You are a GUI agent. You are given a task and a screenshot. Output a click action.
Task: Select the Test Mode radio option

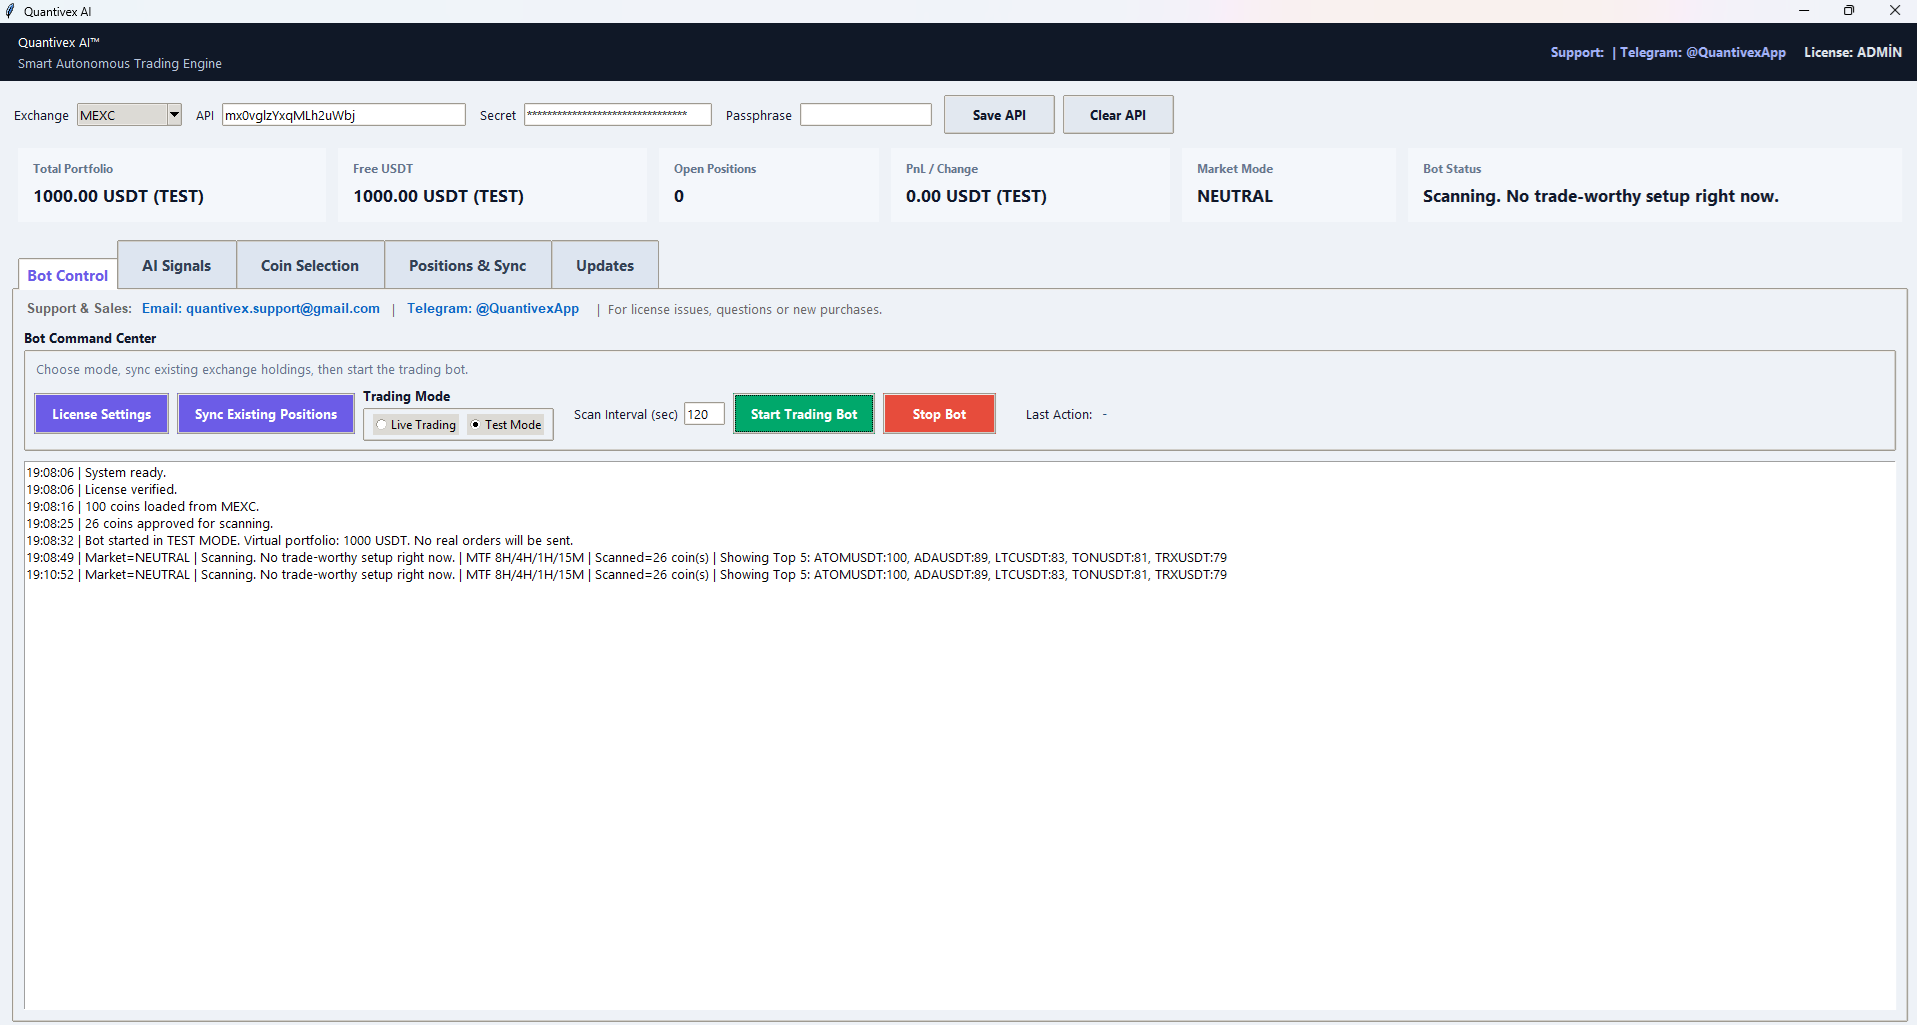(506, 425)
